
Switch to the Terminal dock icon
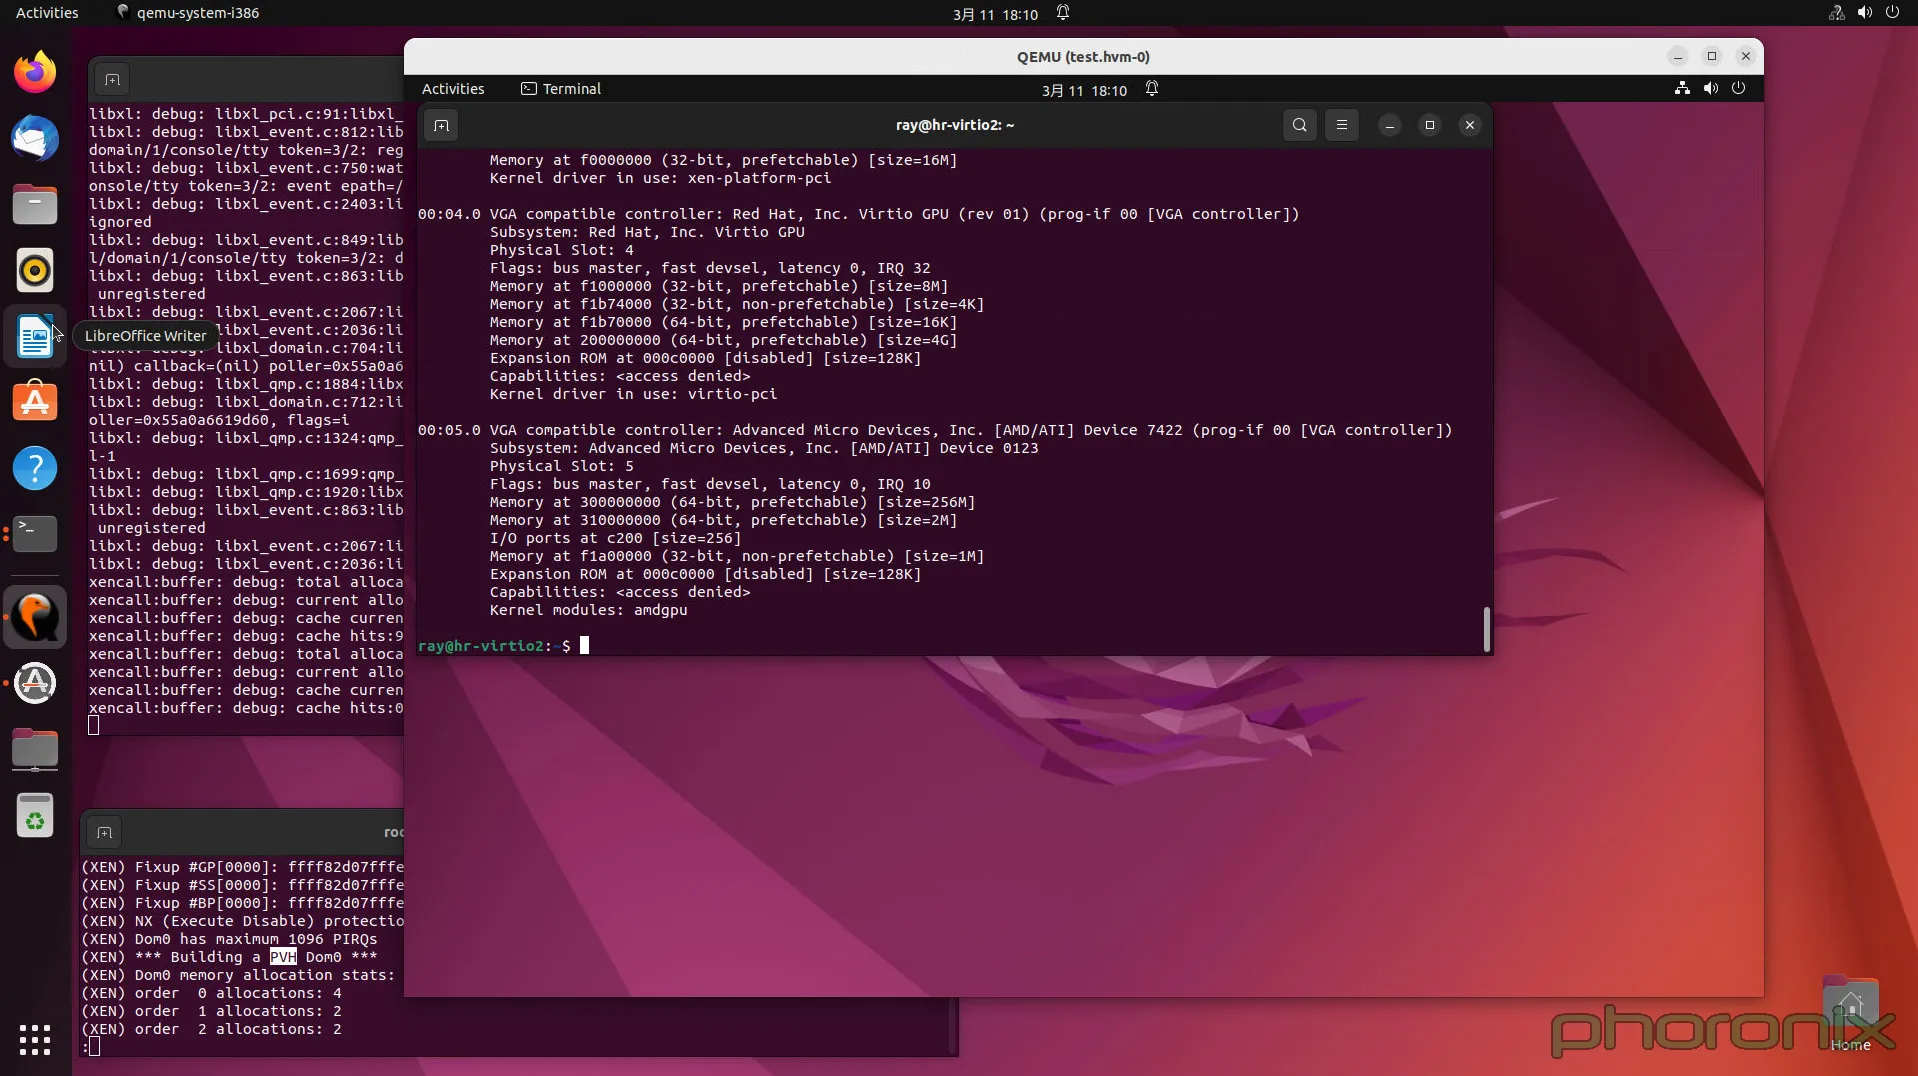pyautogui.click(x=35, y=534)
